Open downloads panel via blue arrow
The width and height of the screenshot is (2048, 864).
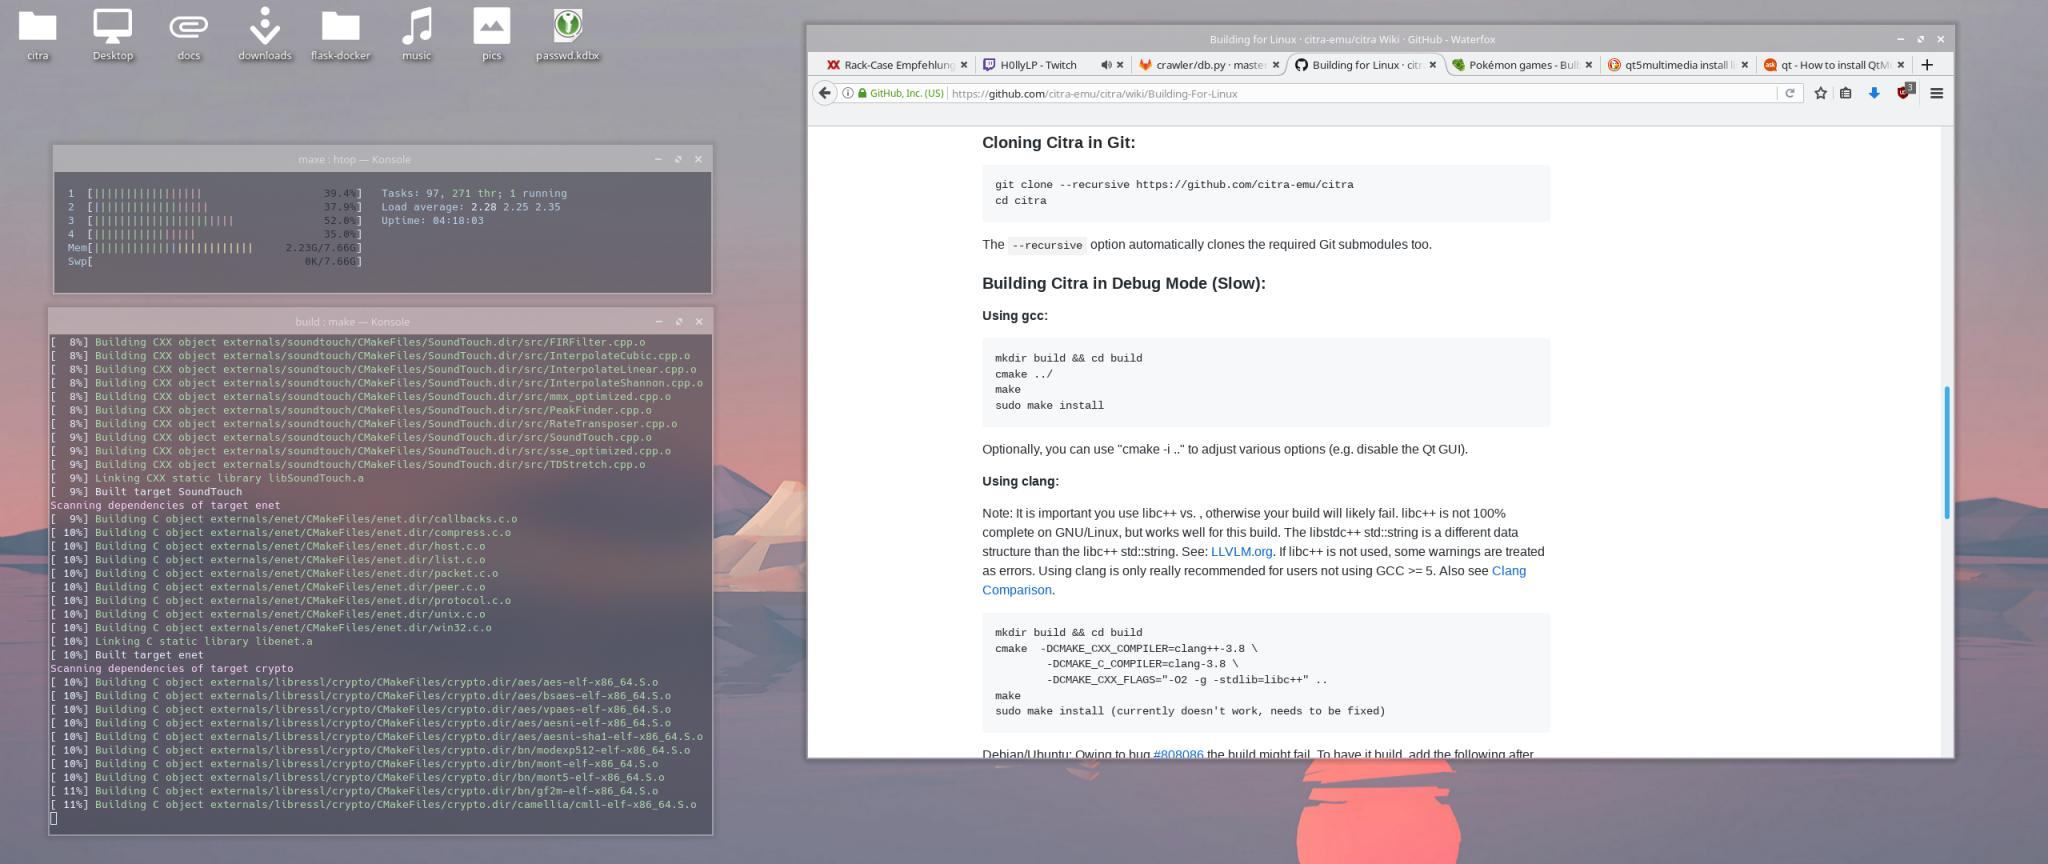coord(1874,93)
